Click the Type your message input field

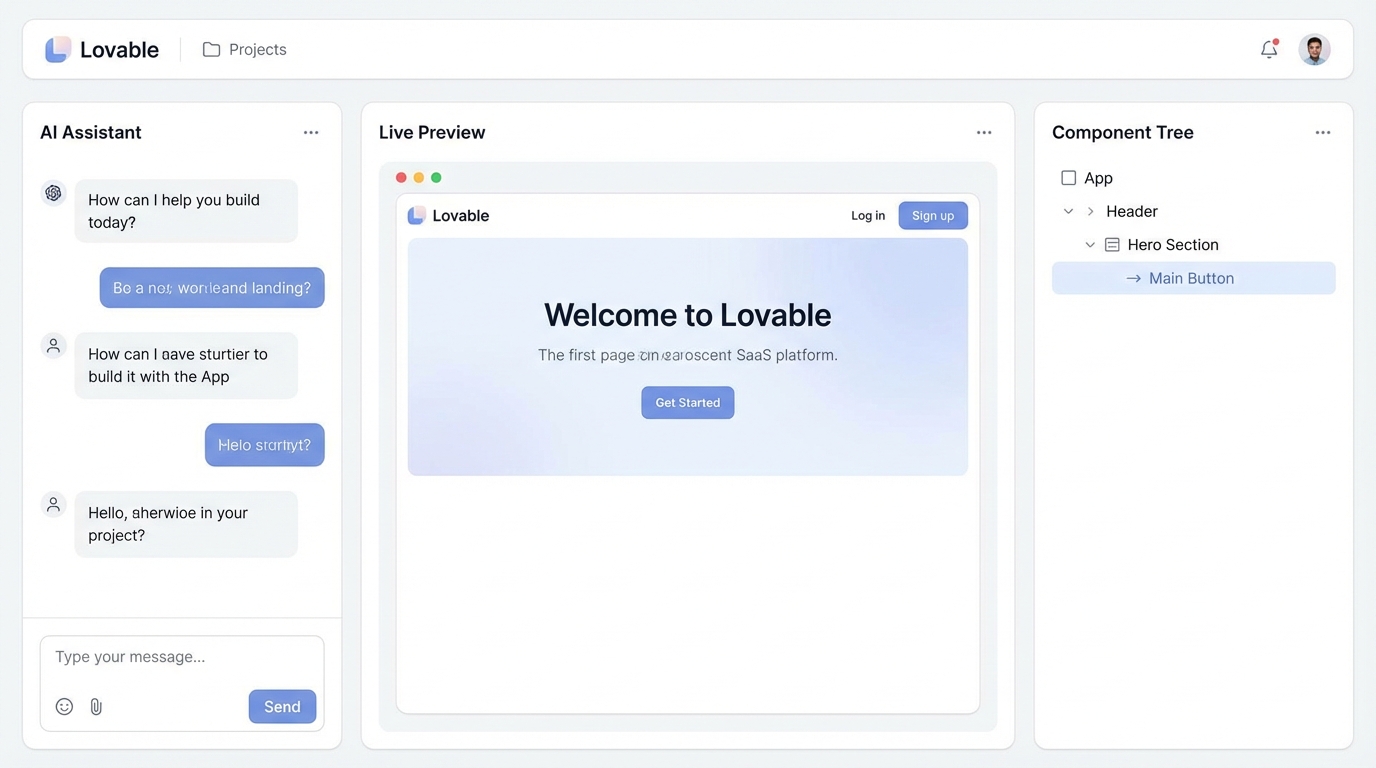click(150, 657)
